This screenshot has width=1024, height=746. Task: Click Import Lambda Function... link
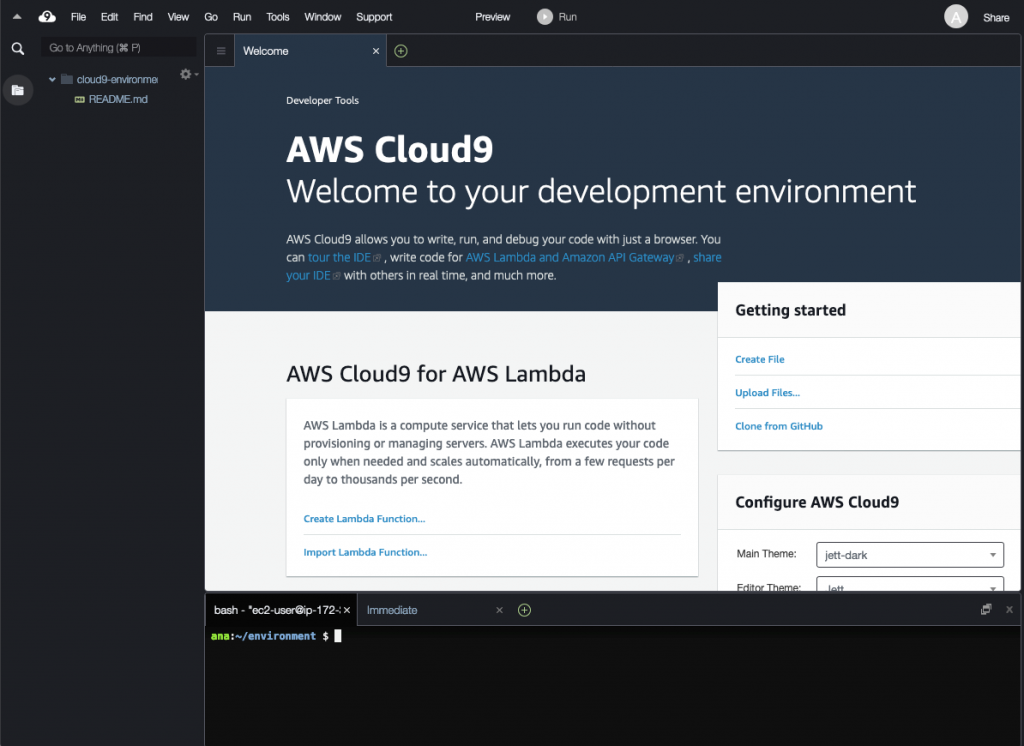point(365,552)
